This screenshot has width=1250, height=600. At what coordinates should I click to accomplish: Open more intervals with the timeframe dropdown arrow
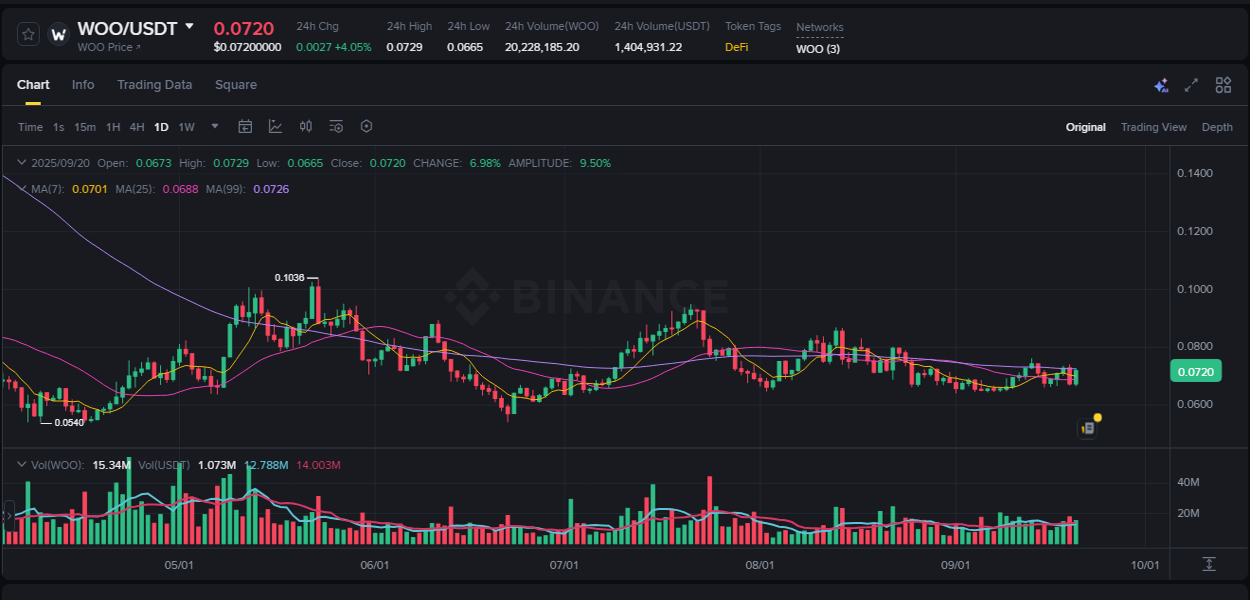click(x=214, y=126)
